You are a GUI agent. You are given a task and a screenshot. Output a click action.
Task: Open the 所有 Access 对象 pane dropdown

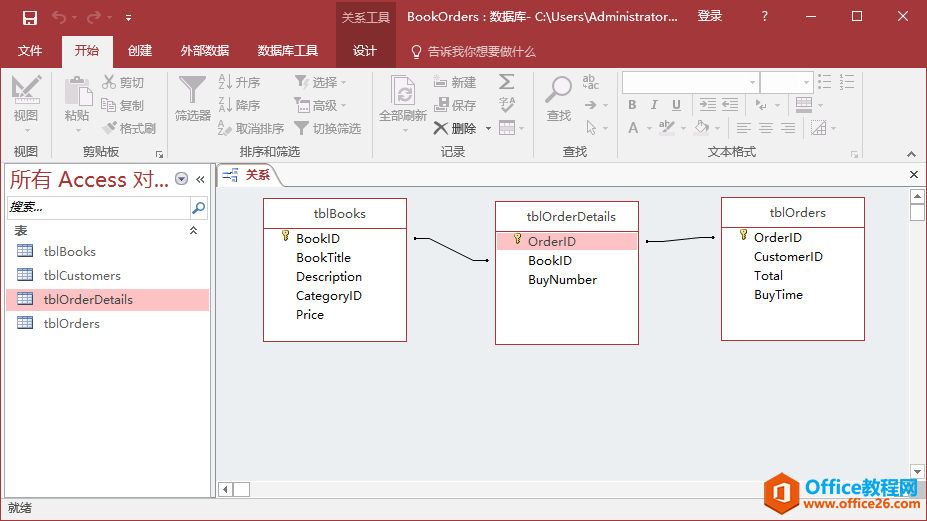tap(181, 179)
